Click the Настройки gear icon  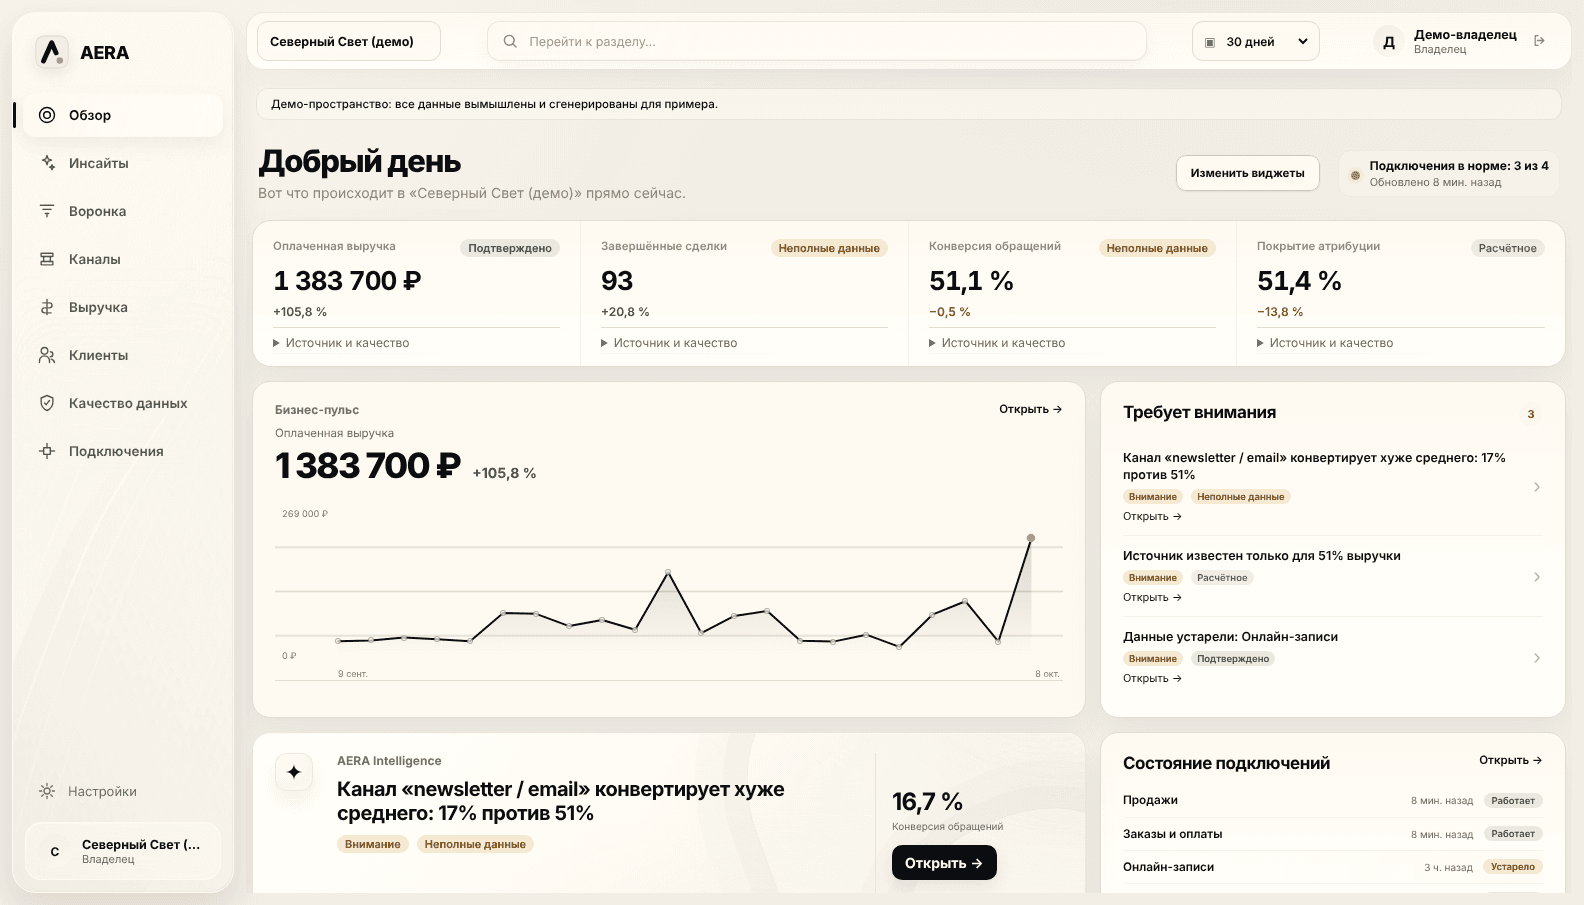coord(47,791)
